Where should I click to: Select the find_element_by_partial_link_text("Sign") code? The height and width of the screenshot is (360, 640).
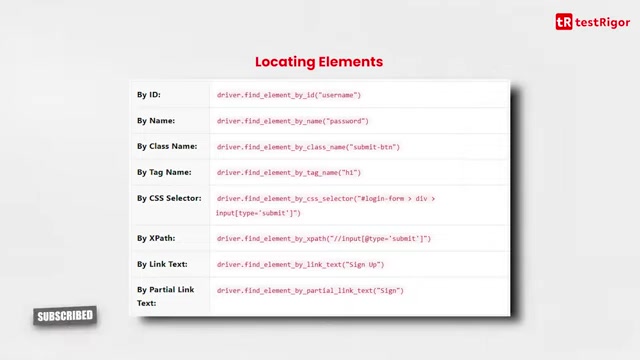coord(310,291)
